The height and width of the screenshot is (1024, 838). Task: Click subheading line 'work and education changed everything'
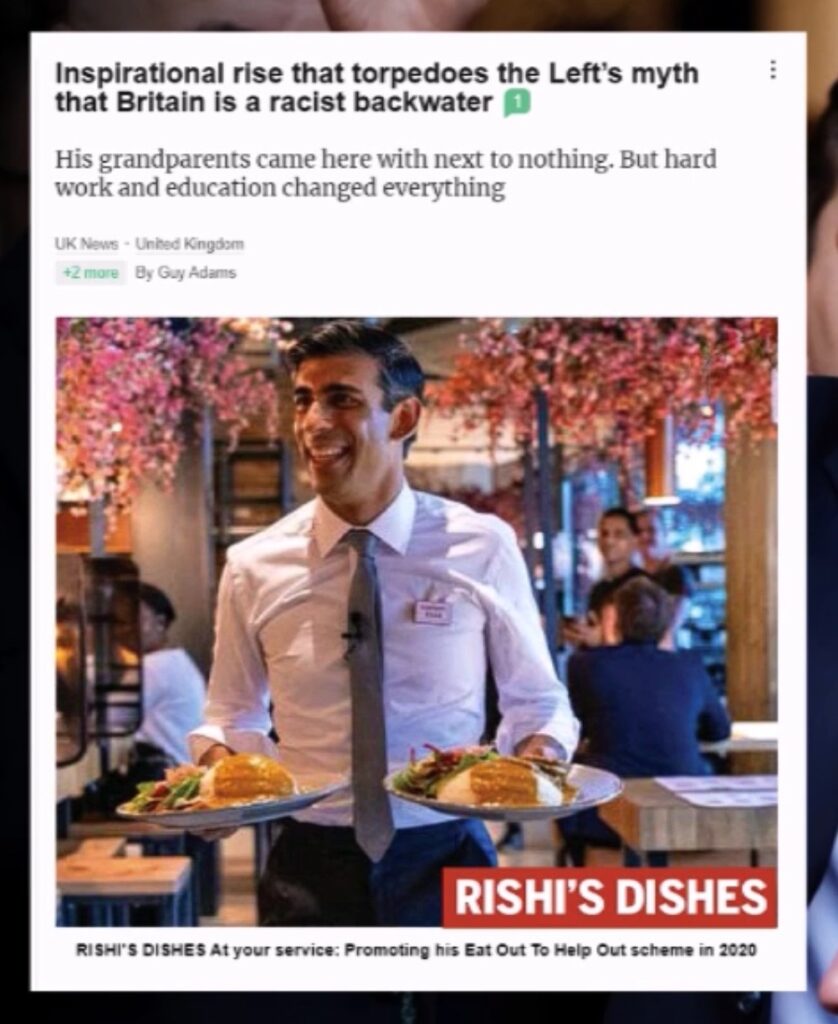[280, 188]
